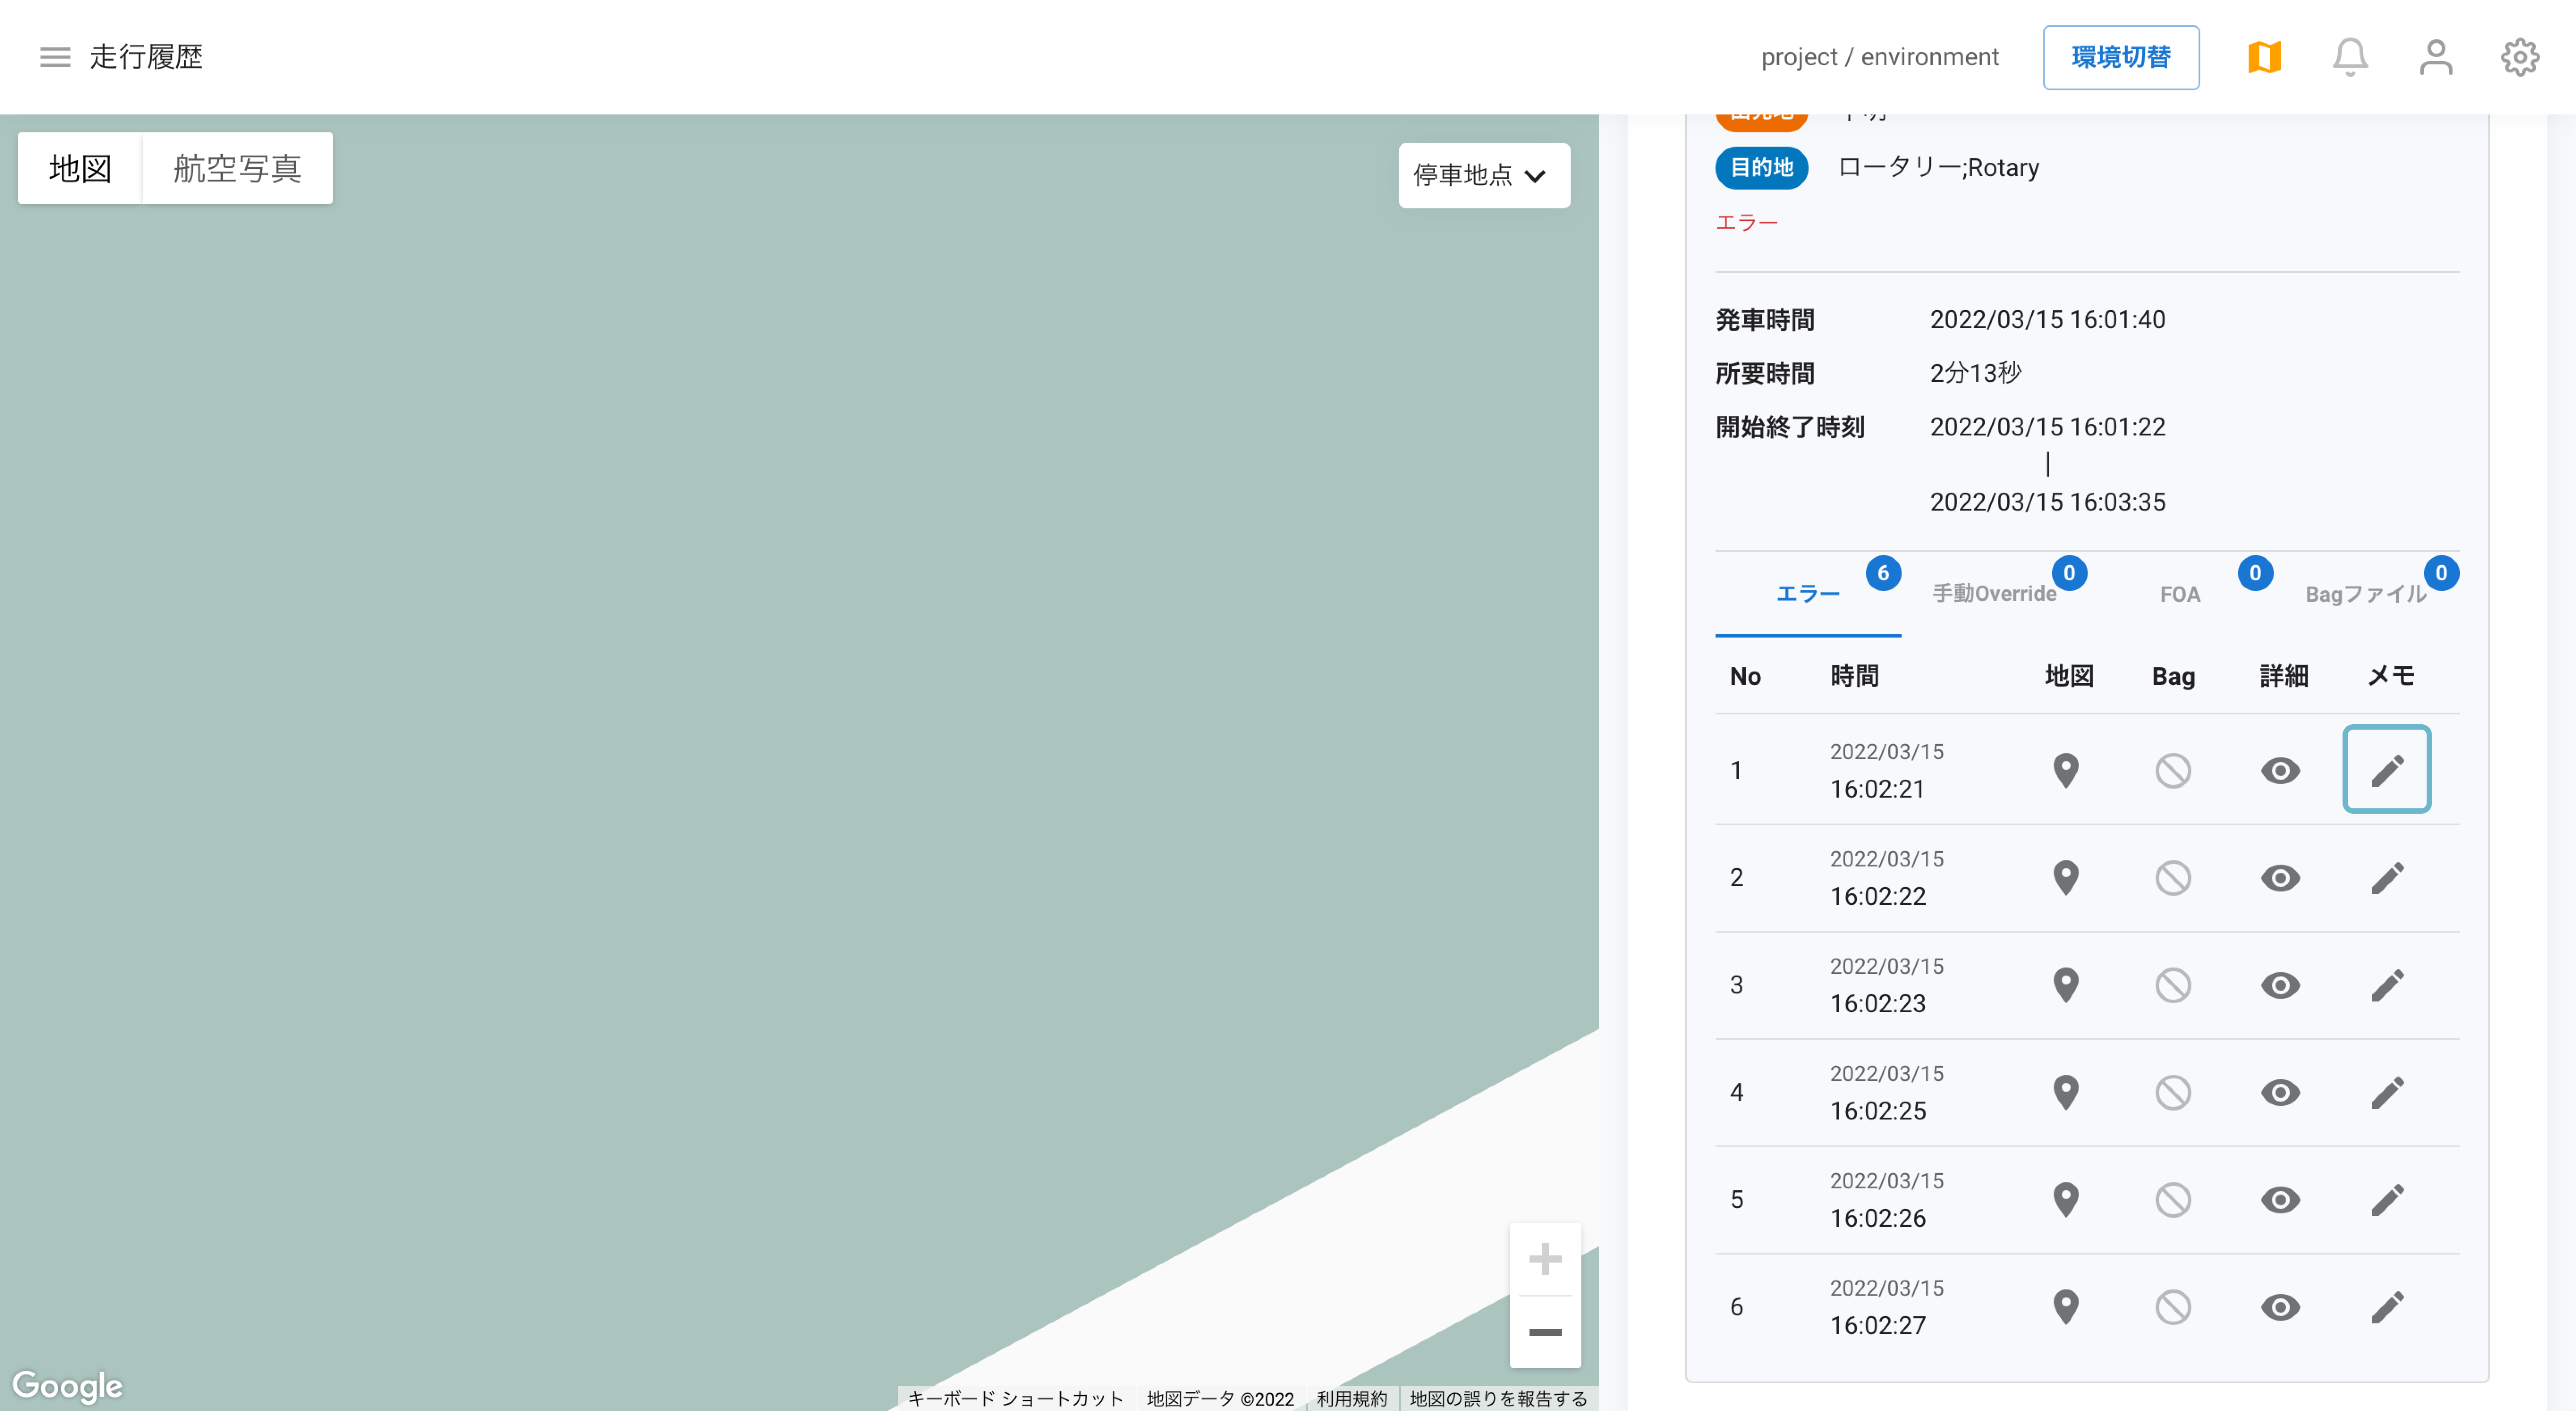The image size is (2576, 1411).
Task: View details of error 3
Action: pos(2280,985)
